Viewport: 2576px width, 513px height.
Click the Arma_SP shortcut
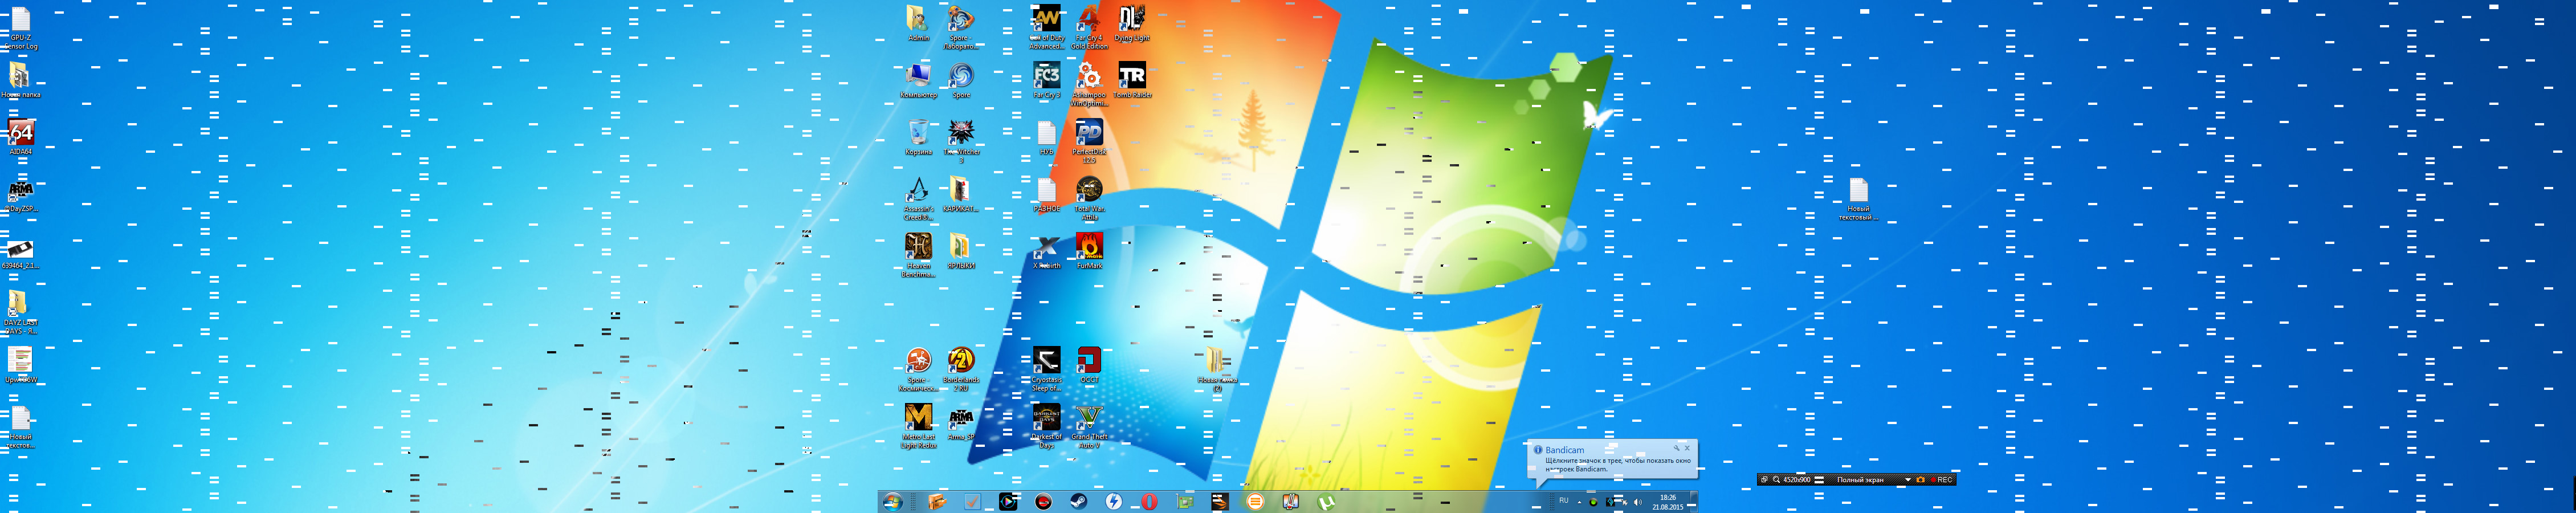point(961,423)
